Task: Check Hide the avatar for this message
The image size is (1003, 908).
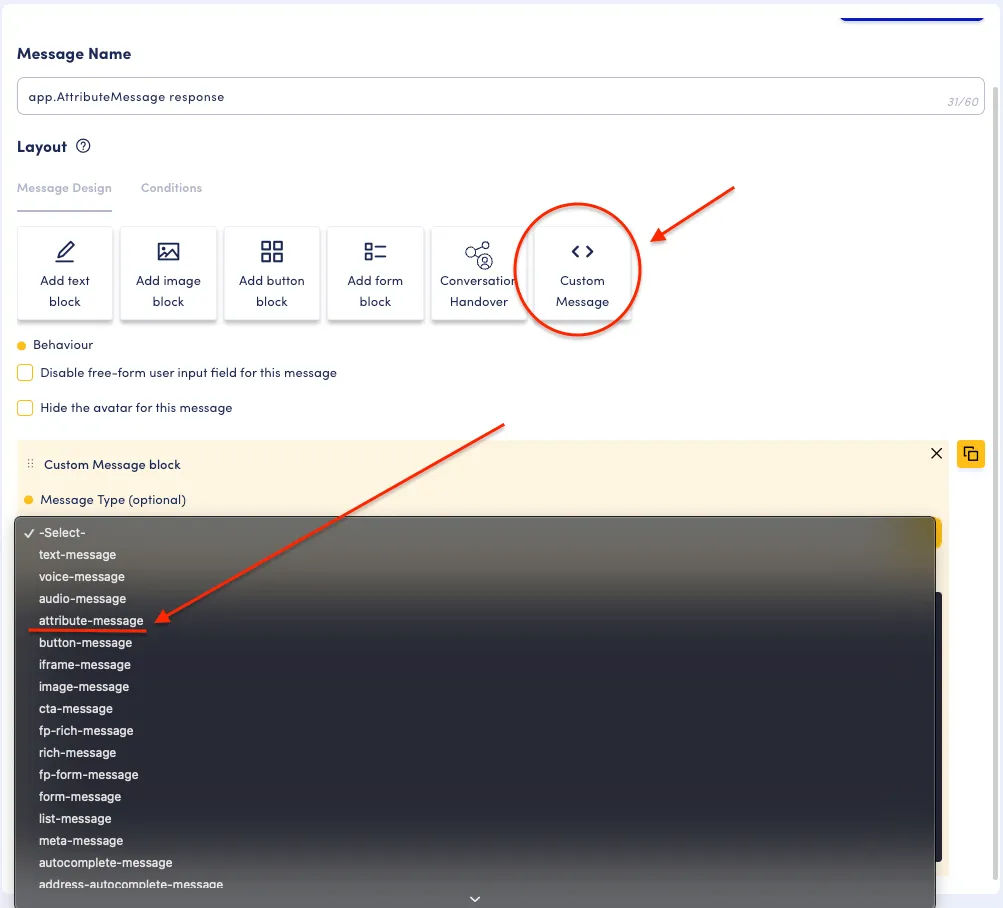Action: pyautogui.click(x=25, y=408)
